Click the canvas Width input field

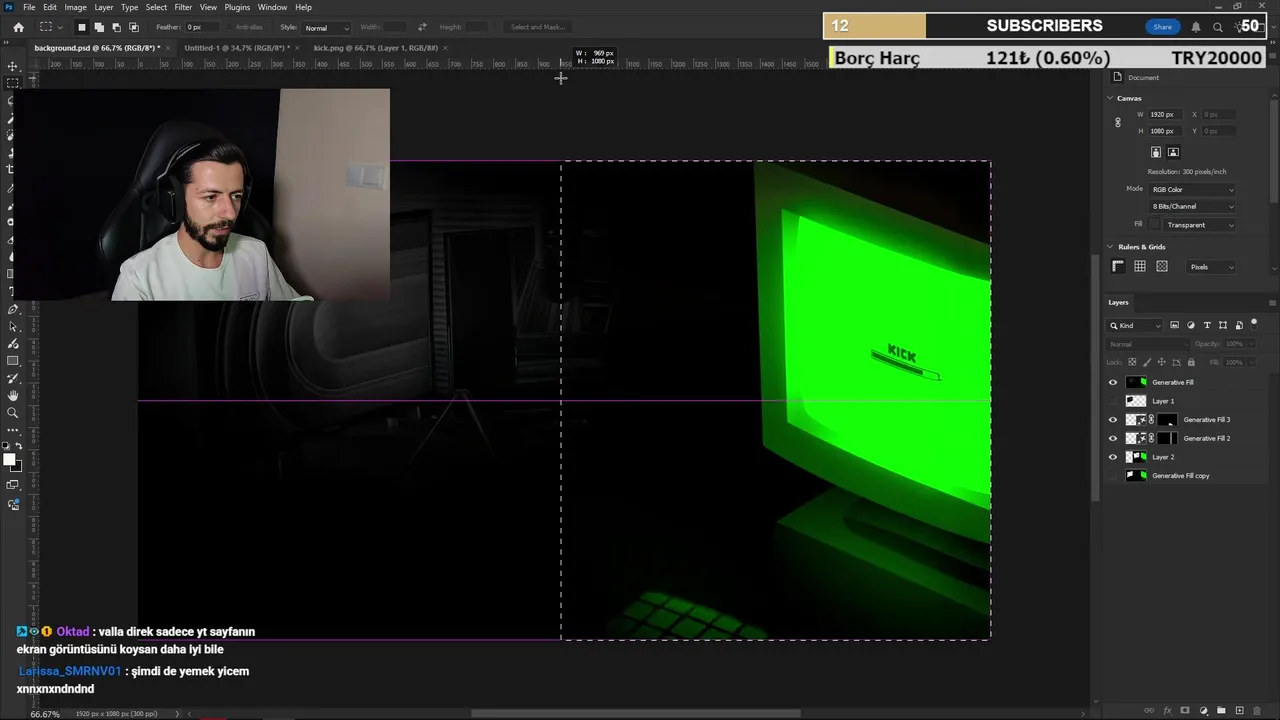[x=1163, y=114]
